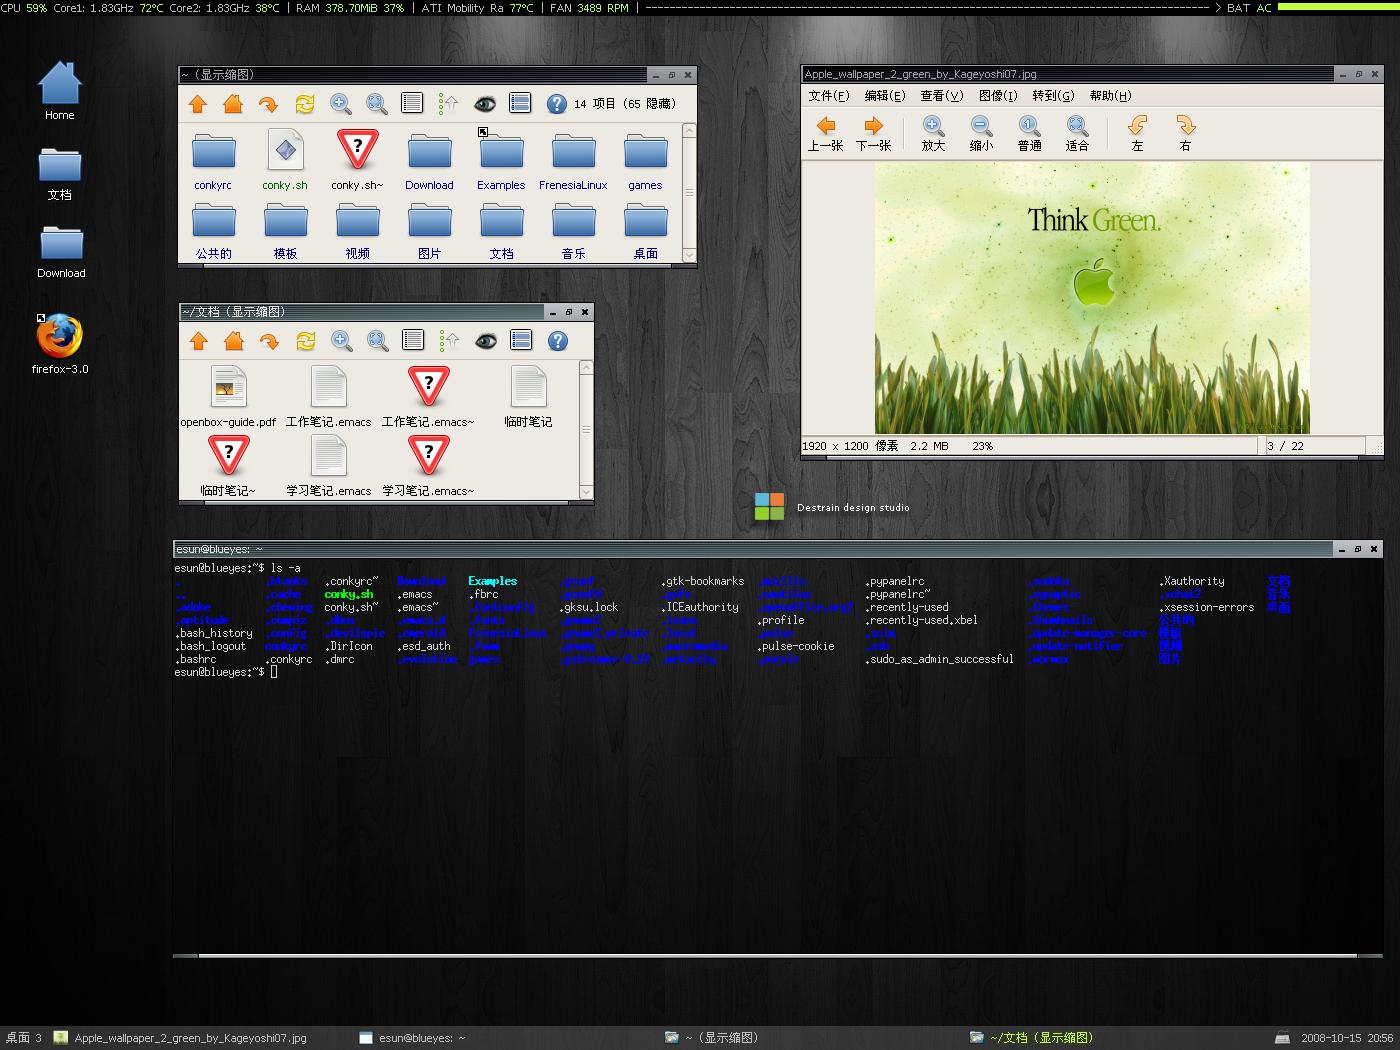Image resolution: width=1400 pixels, height=1050 pixels.
Task: Open help in home filer toolbar
Action: (x=557, y=104)
